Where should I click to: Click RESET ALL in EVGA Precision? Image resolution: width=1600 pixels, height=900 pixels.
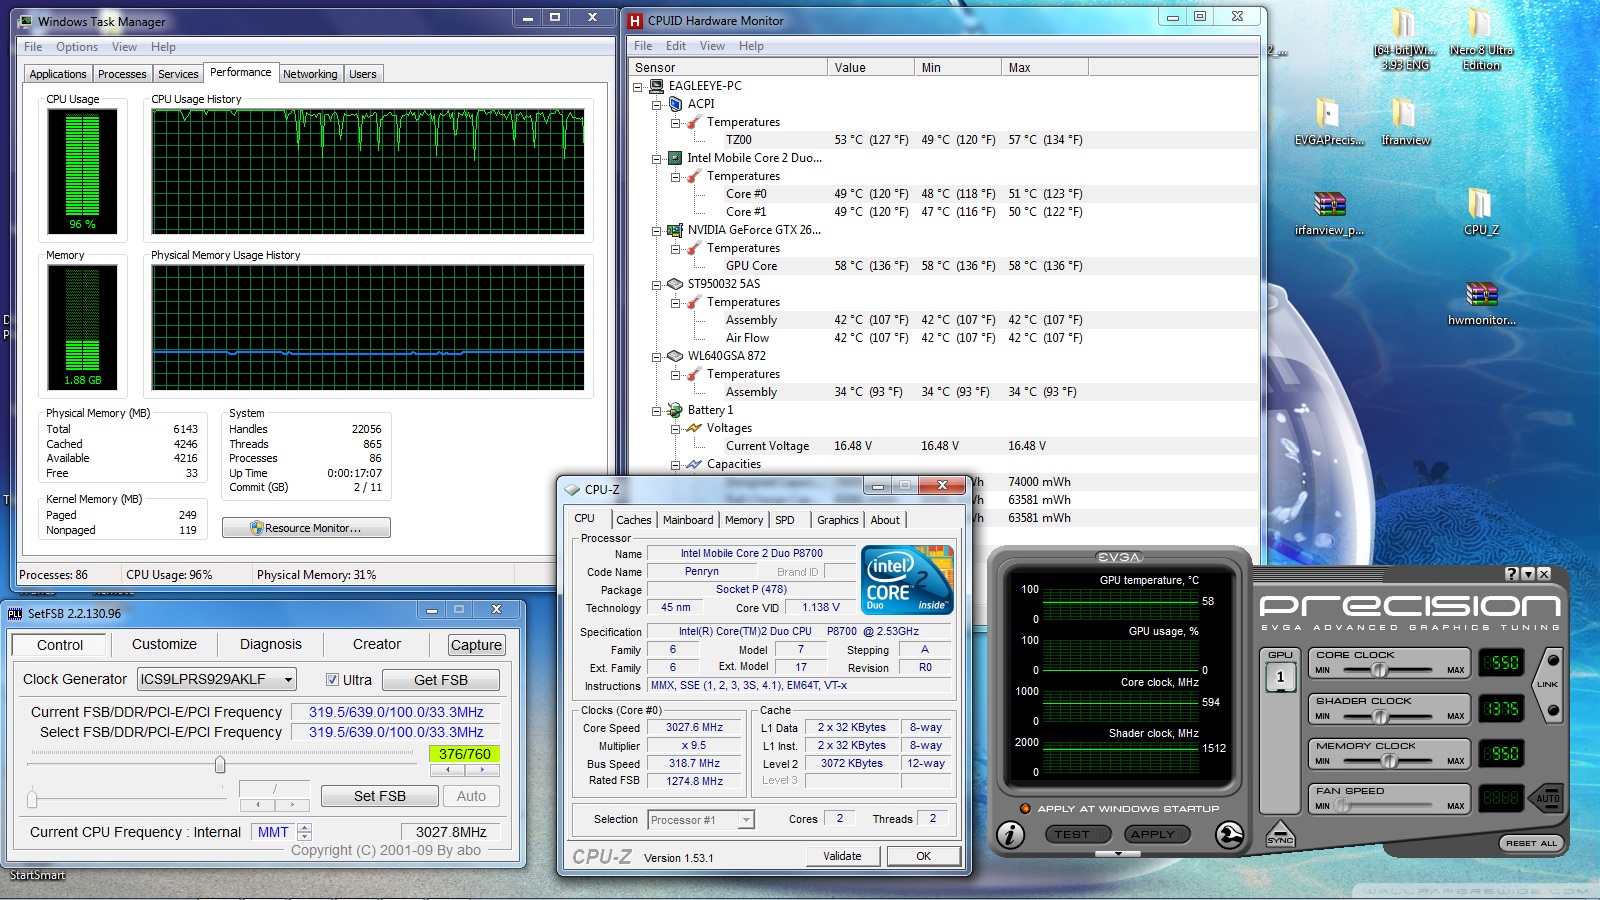[1531, 843]
